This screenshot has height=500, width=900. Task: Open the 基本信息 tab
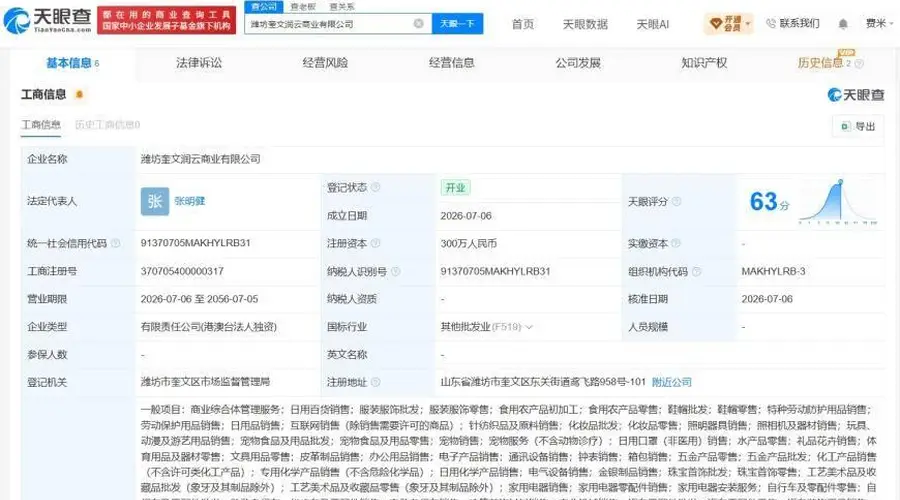72,63
